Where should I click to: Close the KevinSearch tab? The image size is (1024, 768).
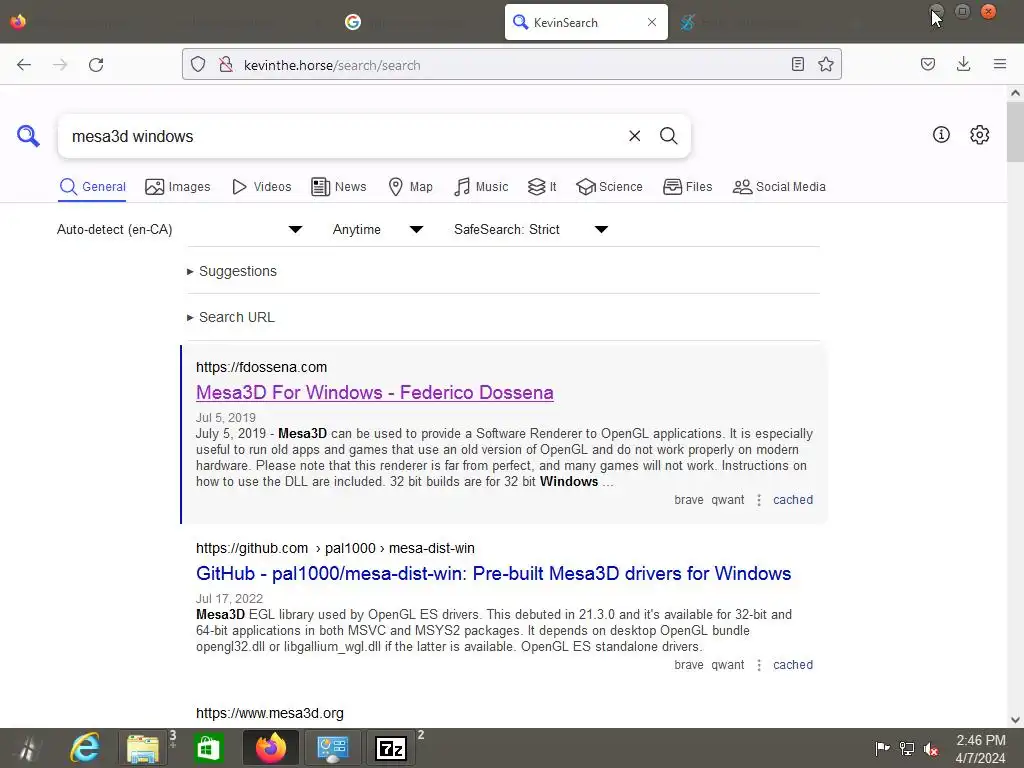[652, 22]
